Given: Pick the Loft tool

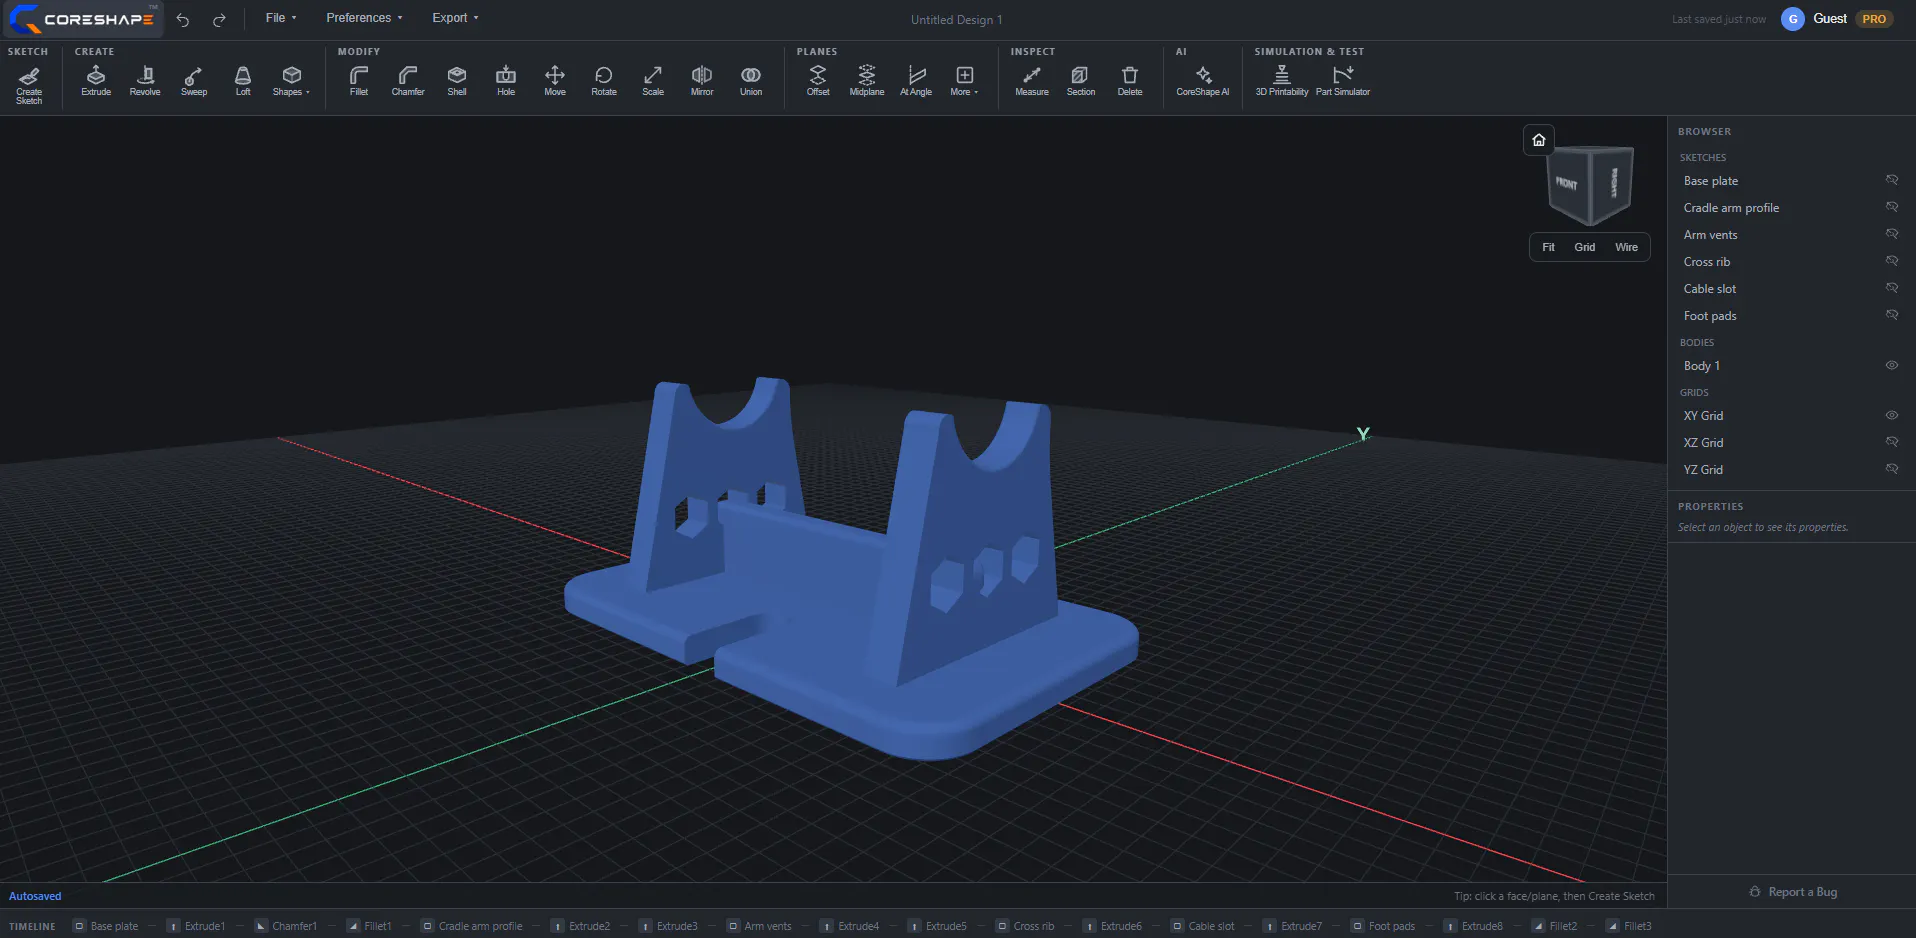Looking at the screenshot, I should [x=243, y=80].
